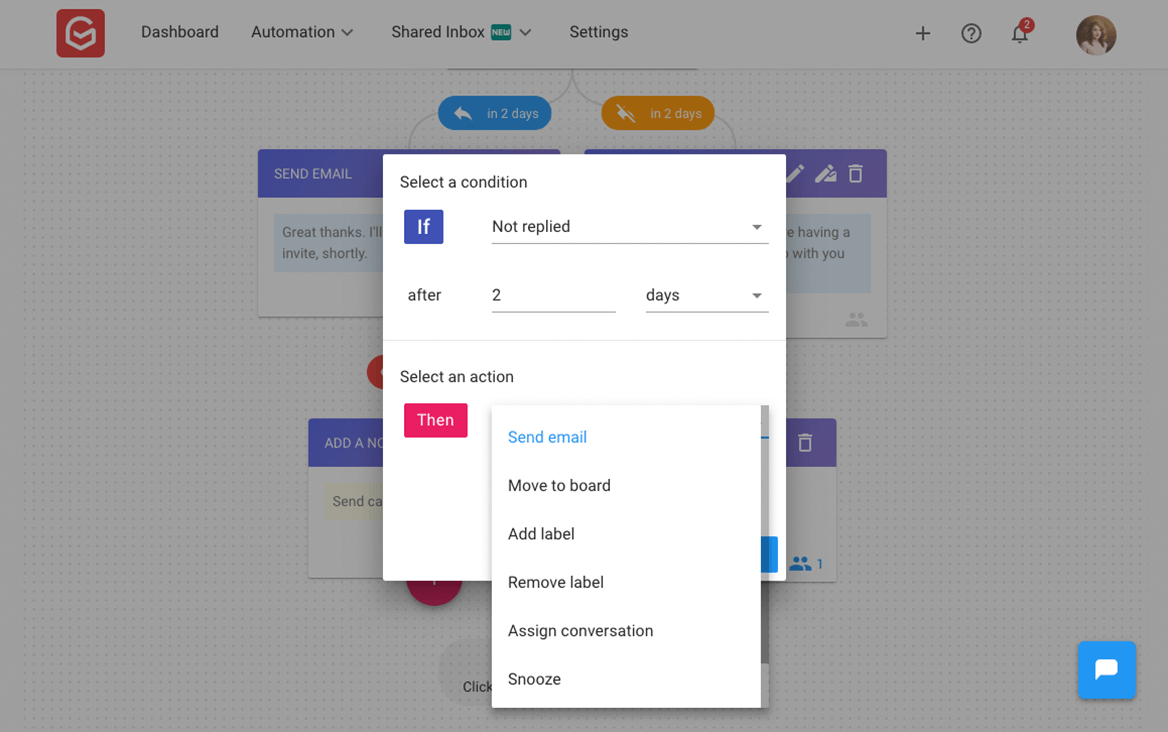Click the after number field with value 2
The image size is (1168, 732).
click(x=553, y=296)
